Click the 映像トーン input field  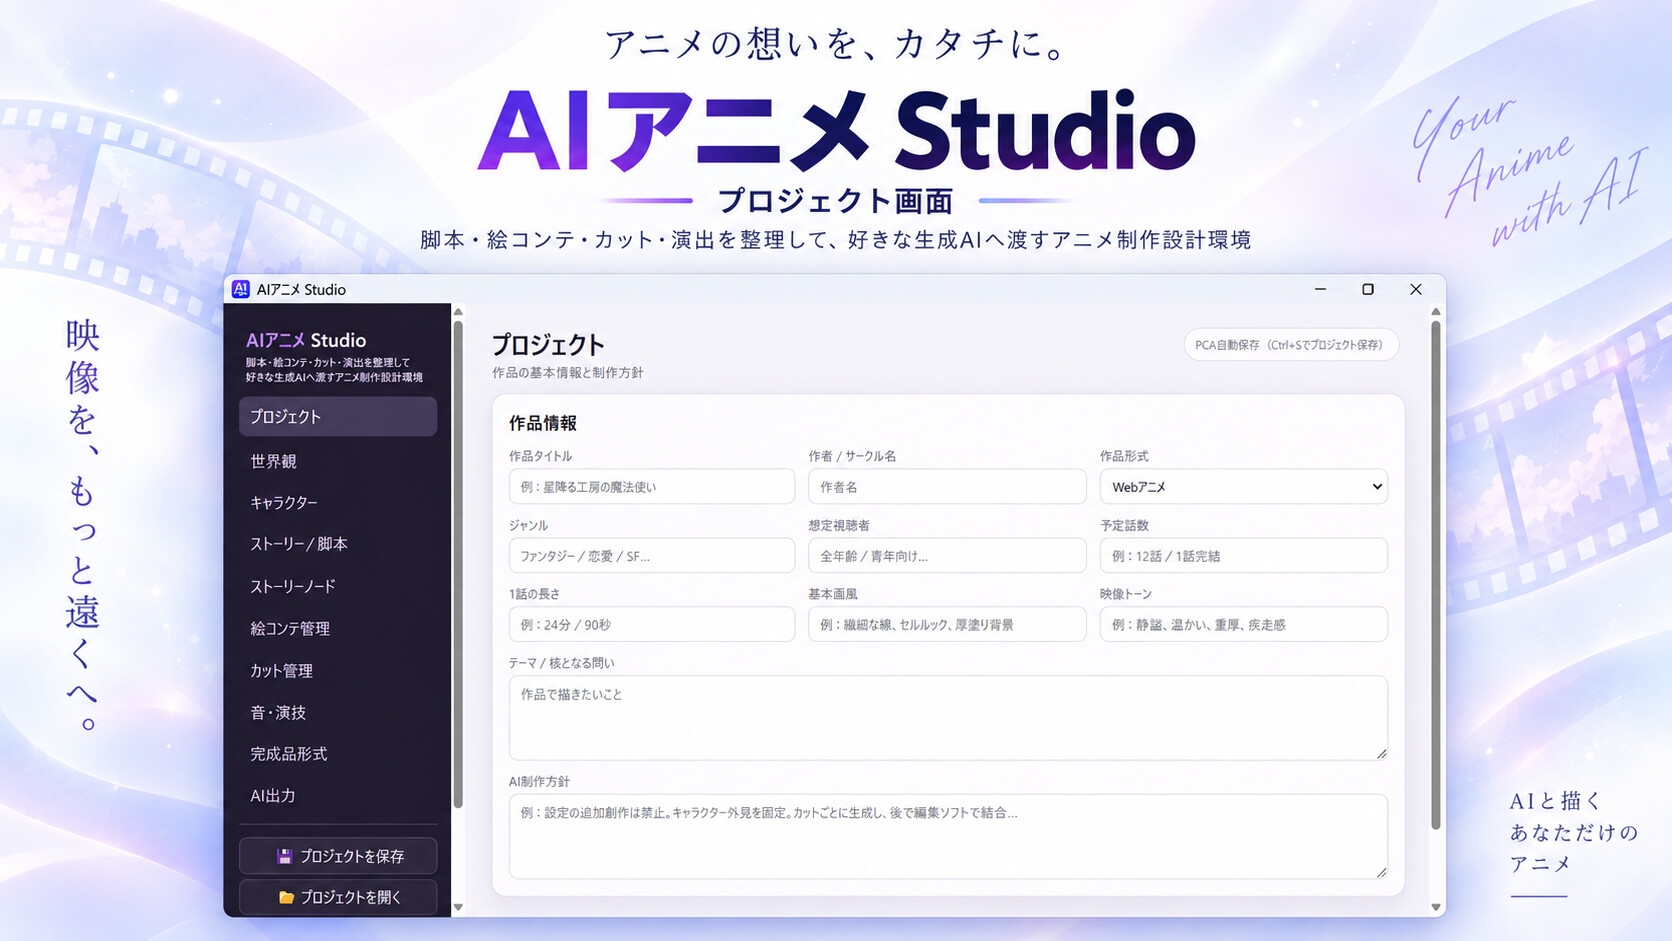pos(1243,625)
